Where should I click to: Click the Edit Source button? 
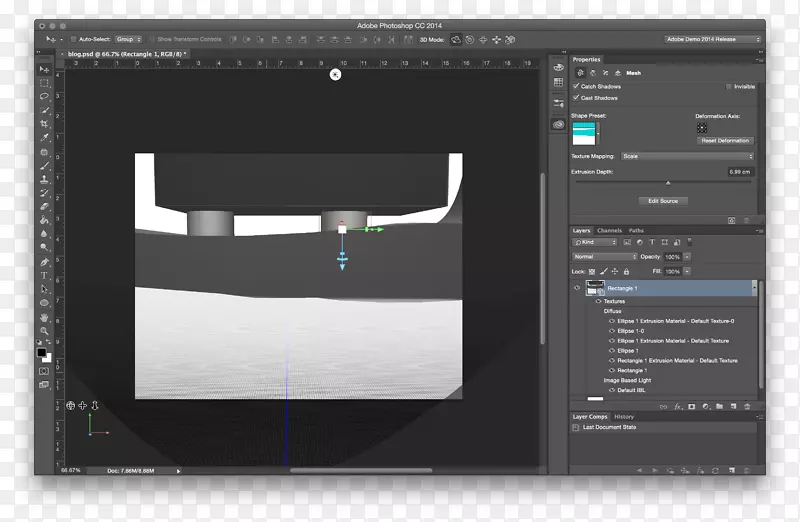click(662, 201)
